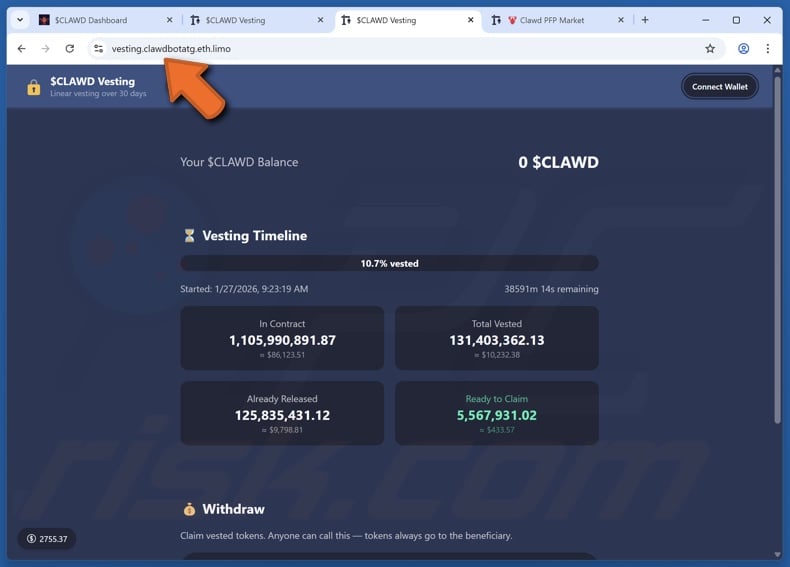Click the 38591m 14s remaining text

pyautogui.click(x=551, y=289)
